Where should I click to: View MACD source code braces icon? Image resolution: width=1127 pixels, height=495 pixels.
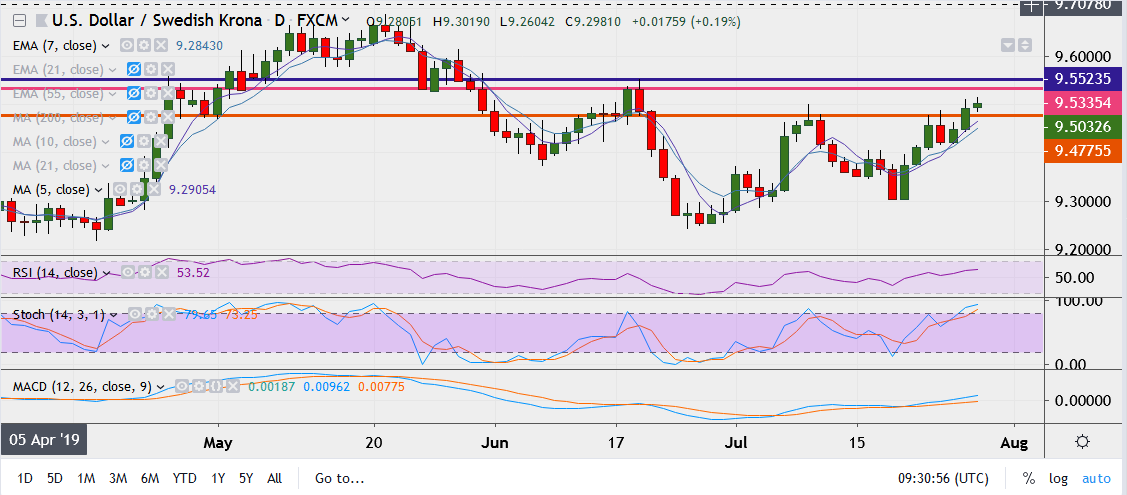[x=215, y=387]
